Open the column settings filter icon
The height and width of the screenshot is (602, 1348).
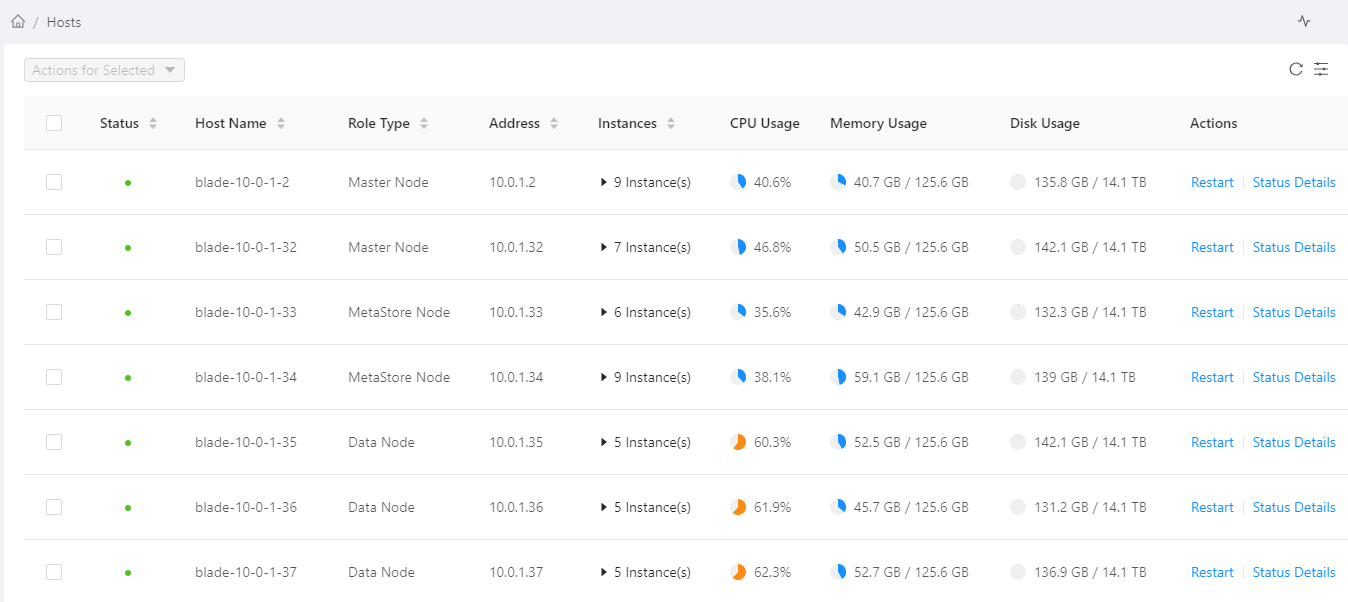[1321, 69]
